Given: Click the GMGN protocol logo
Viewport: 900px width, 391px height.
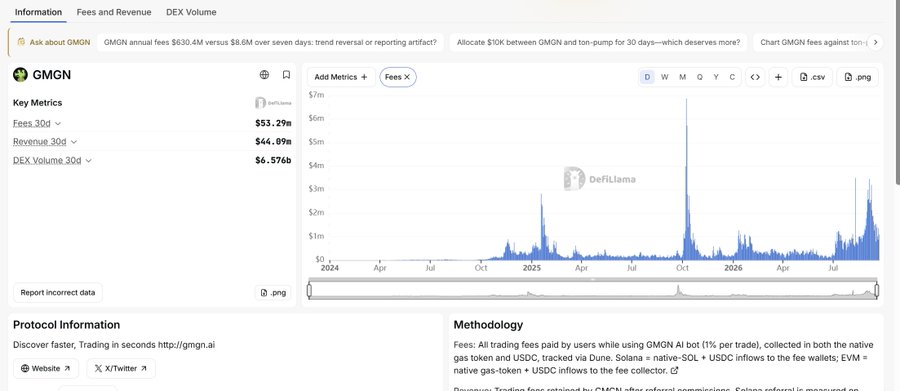Looking at the screenshot, I should click(21, 75).
